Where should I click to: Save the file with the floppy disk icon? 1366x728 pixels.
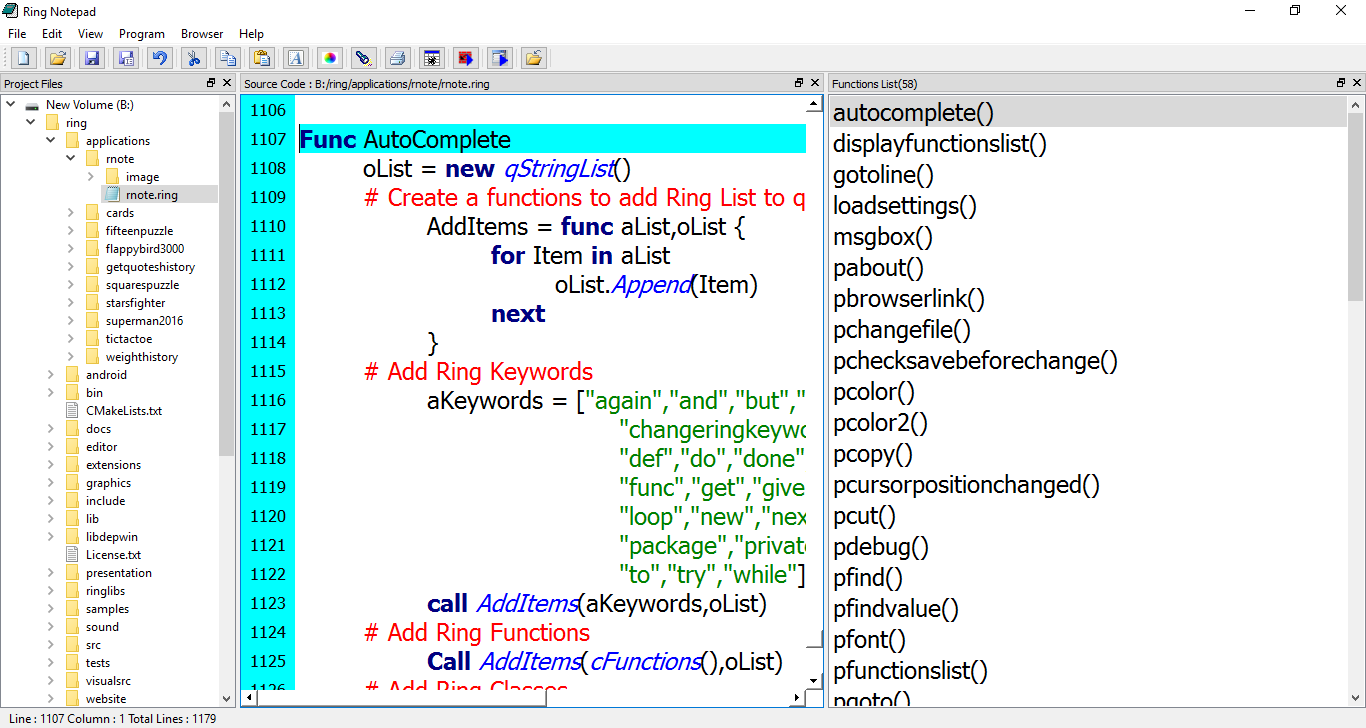(x=91, y=58)
